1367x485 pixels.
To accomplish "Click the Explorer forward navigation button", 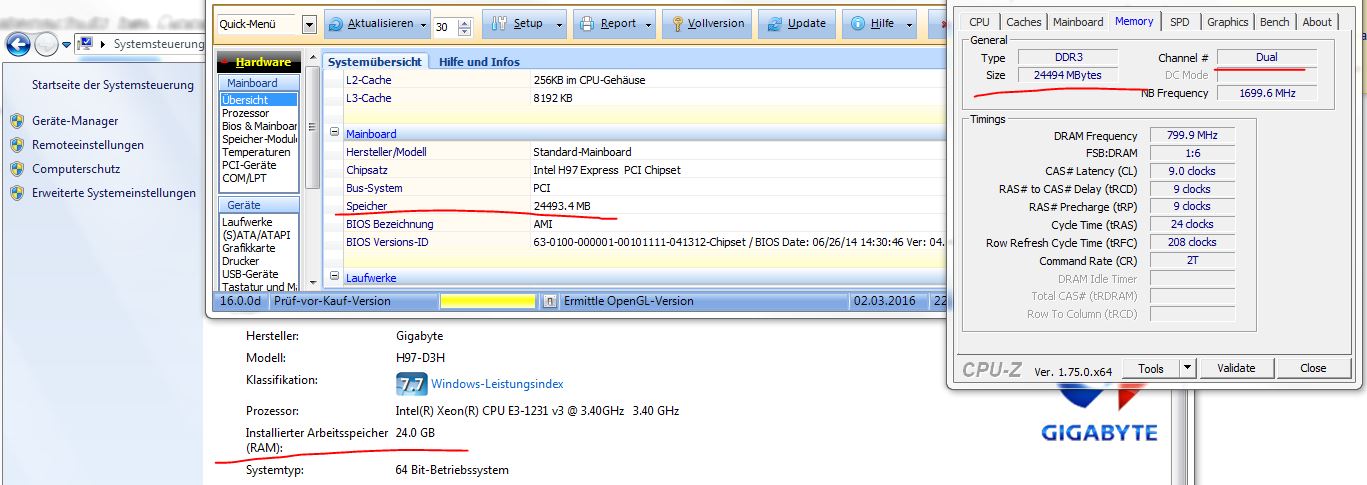I will tap(45, 44).
